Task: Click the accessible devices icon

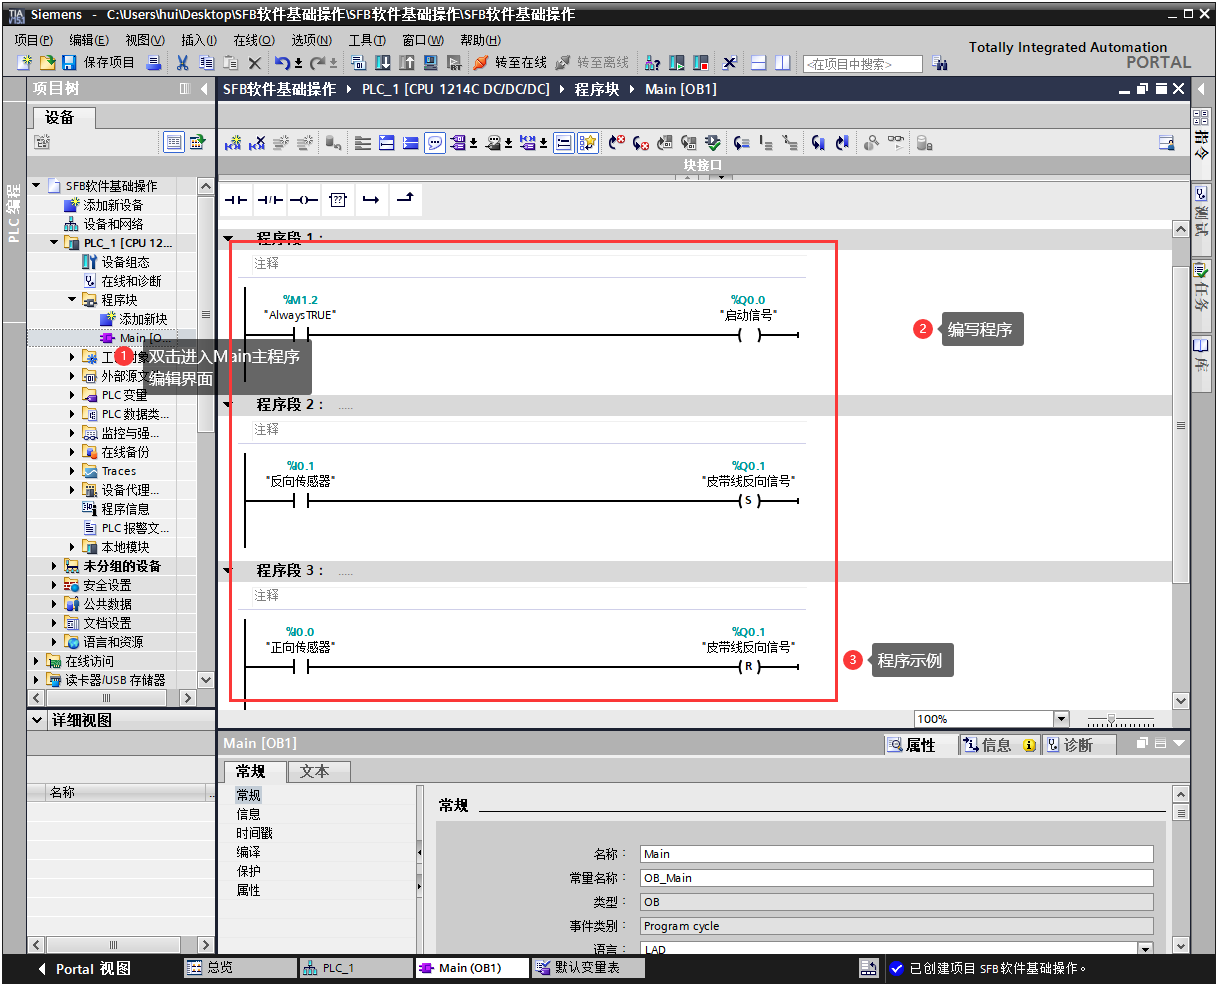Action: [x=653, y=63]
